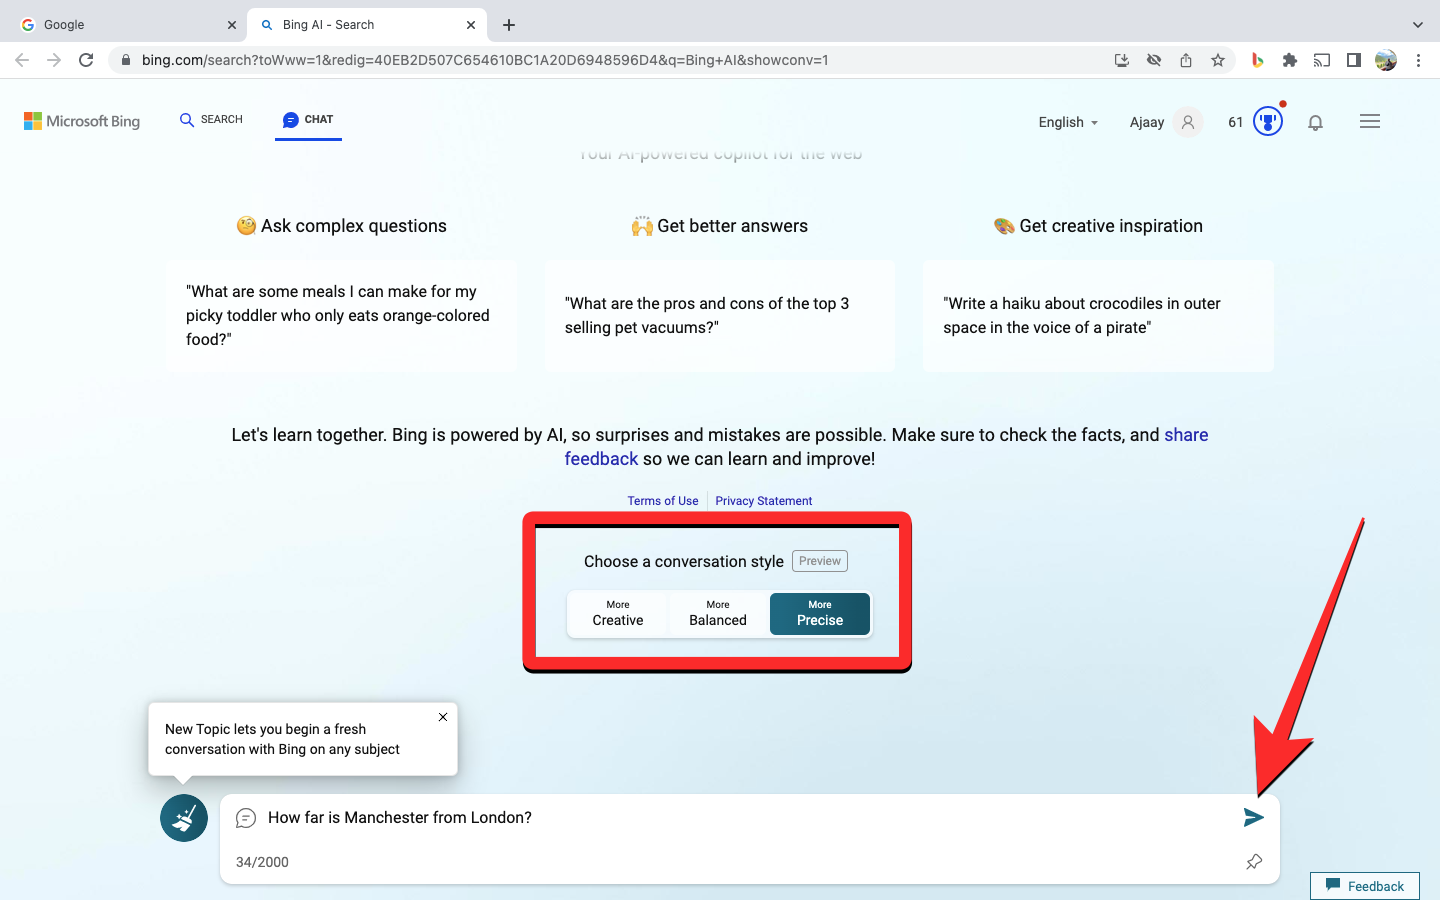Open the SEARCH tab in Bing
The width and height of the screenshot is (1440, 900).
[x=211, y=120]
